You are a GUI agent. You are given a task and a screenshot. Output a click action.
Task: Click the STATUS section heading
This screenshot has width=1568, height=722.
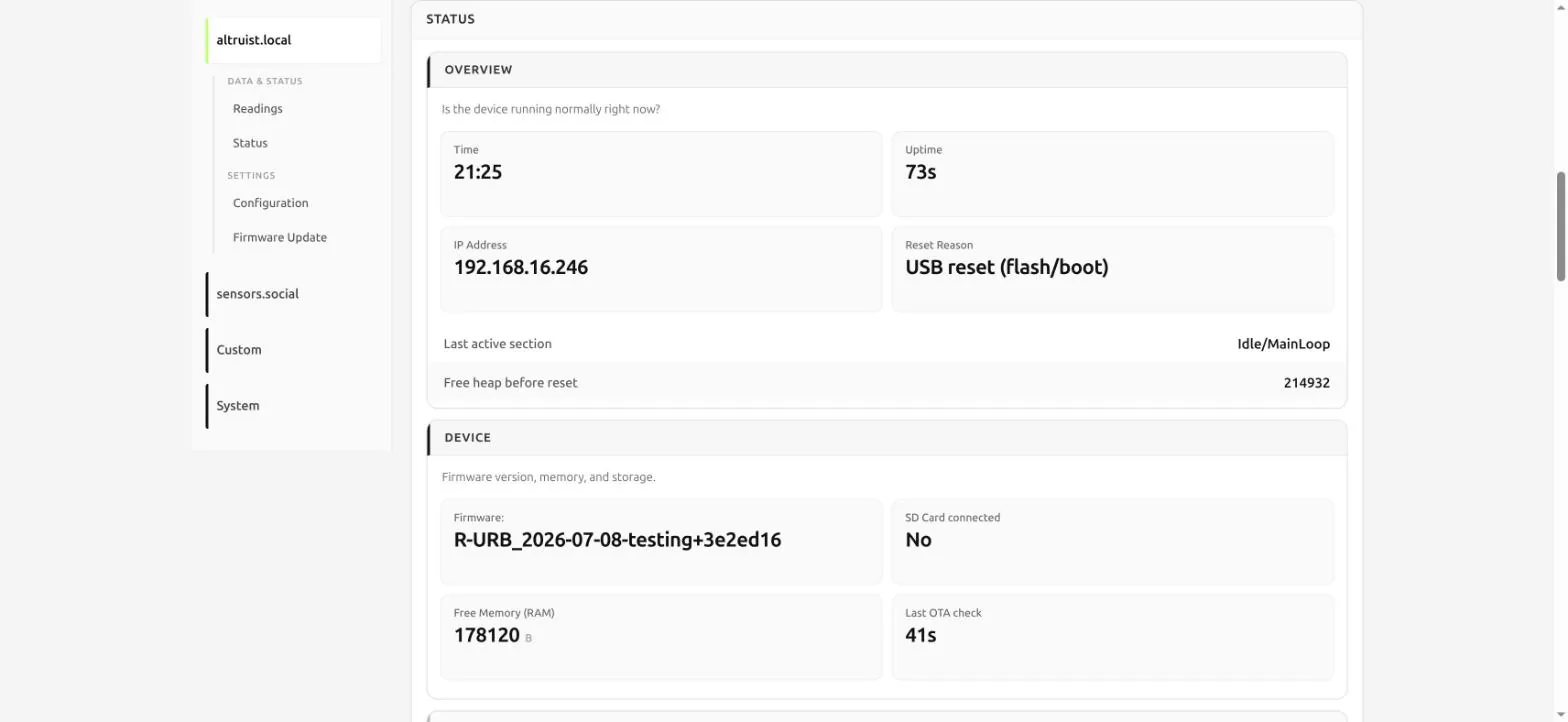click(450, 19)
